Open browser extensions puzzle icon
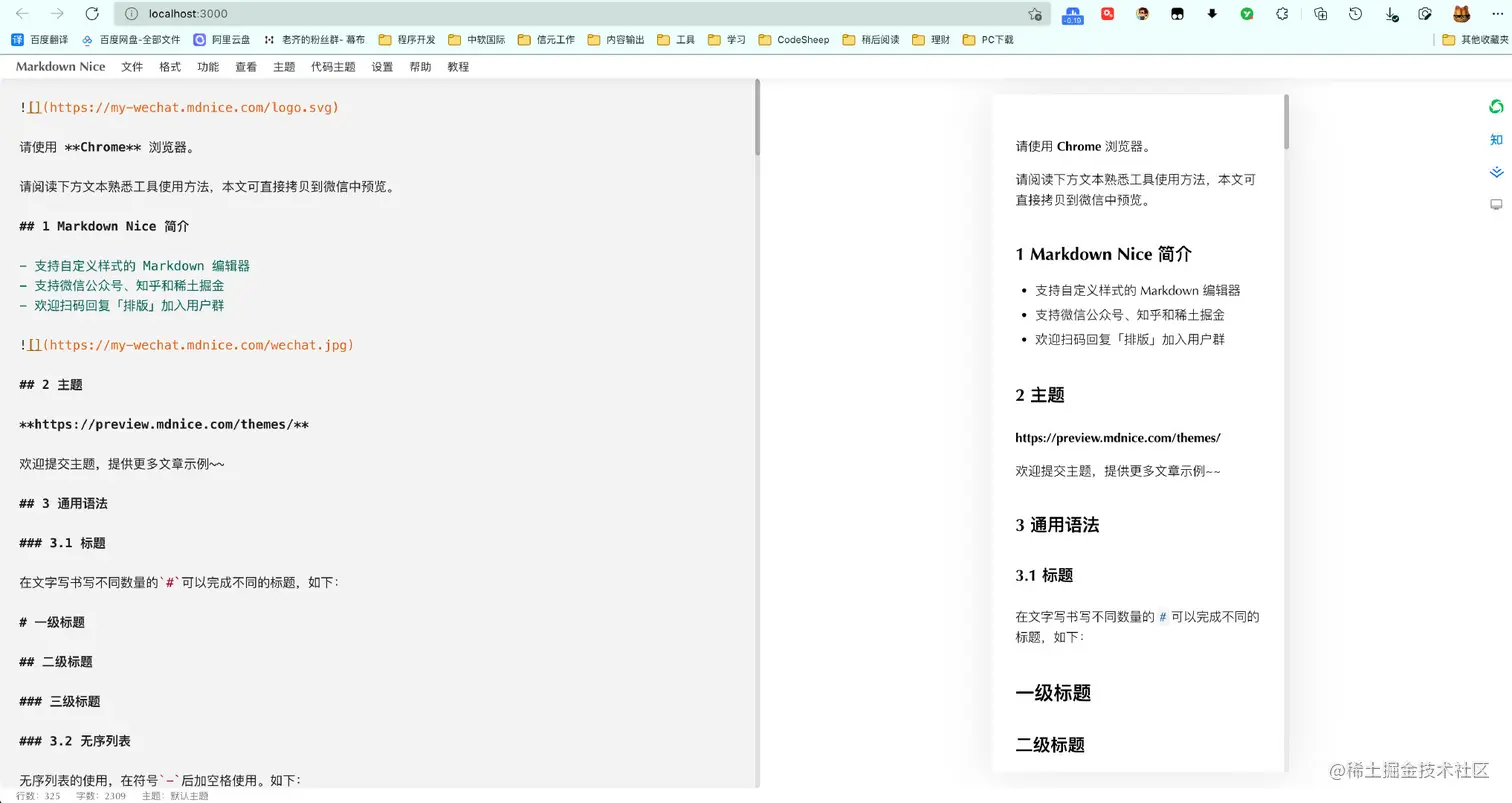1512x803 pixels. pyautogui.click(x=1282, y=14)
